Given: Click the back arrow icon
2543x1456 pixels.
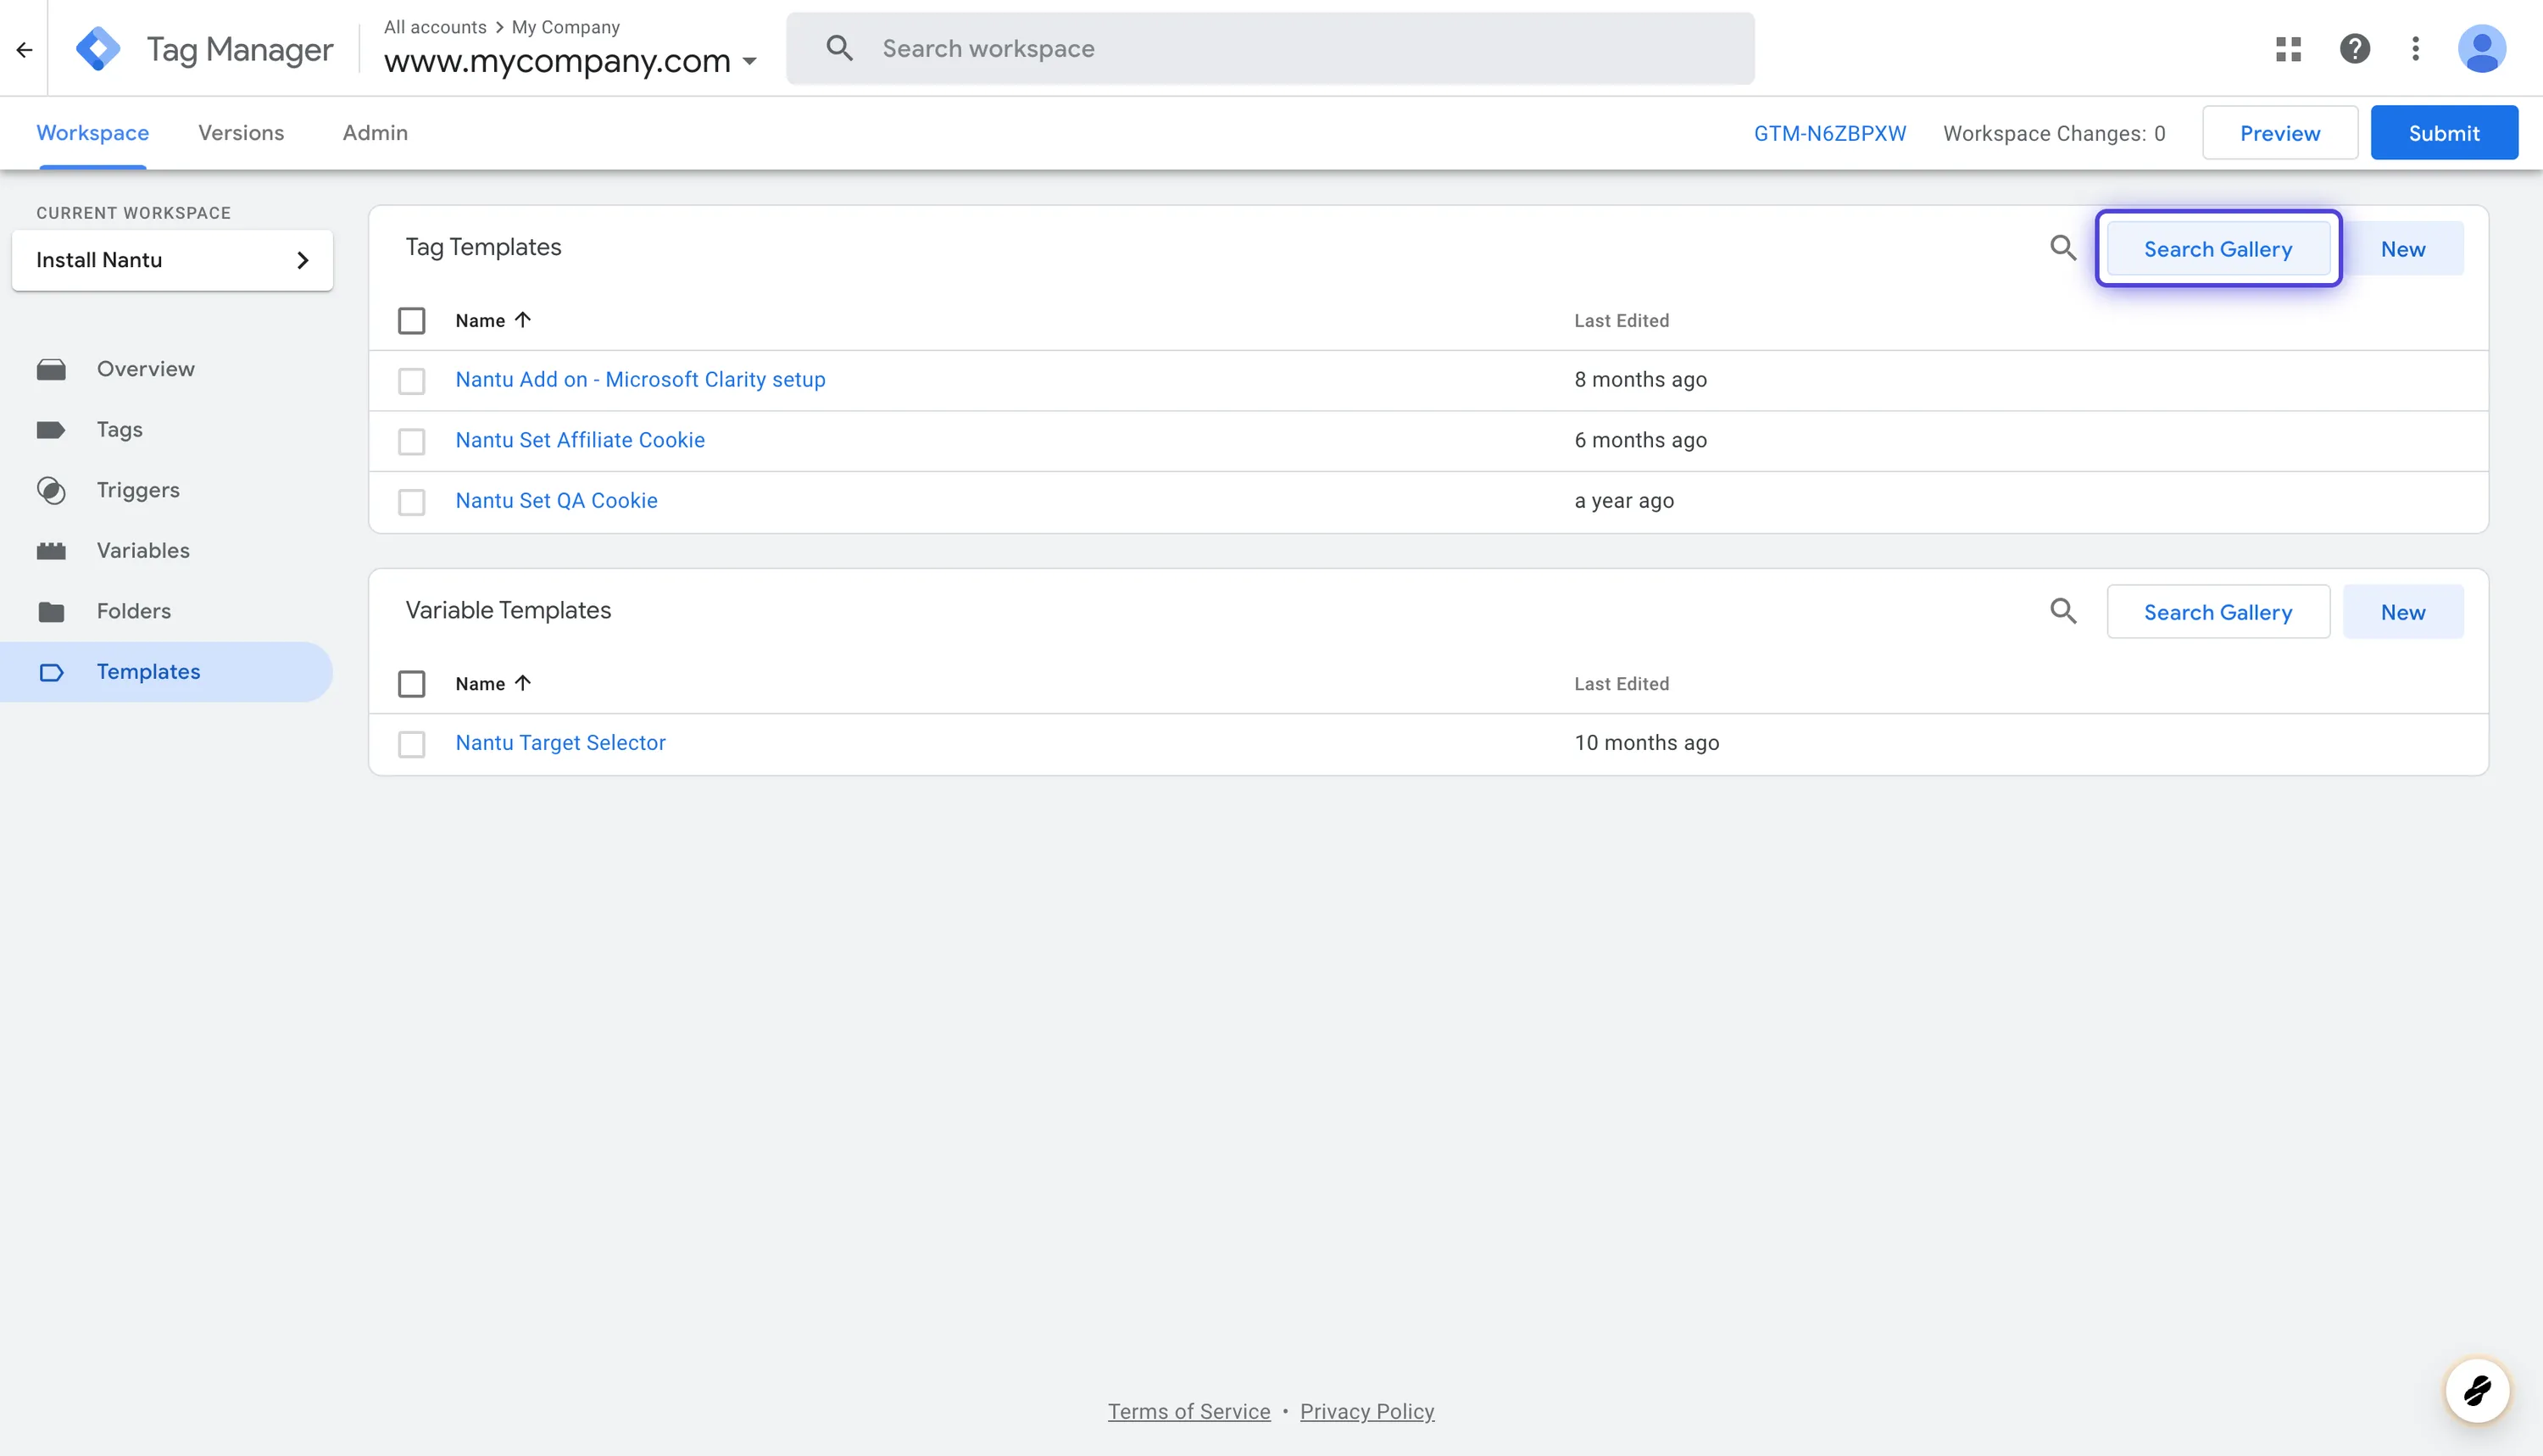Looking at the screenshot, I should (24, 49).
